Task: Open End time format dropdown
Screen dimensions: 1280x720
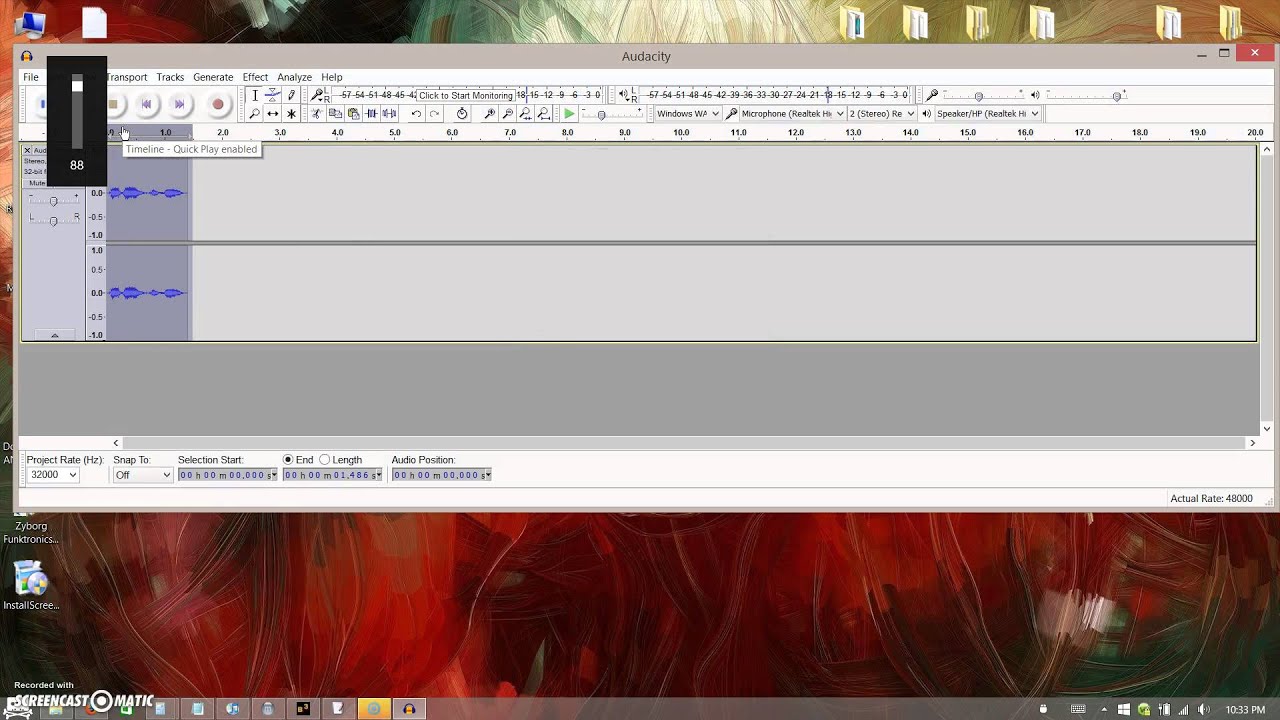Action: click(379, 475)
